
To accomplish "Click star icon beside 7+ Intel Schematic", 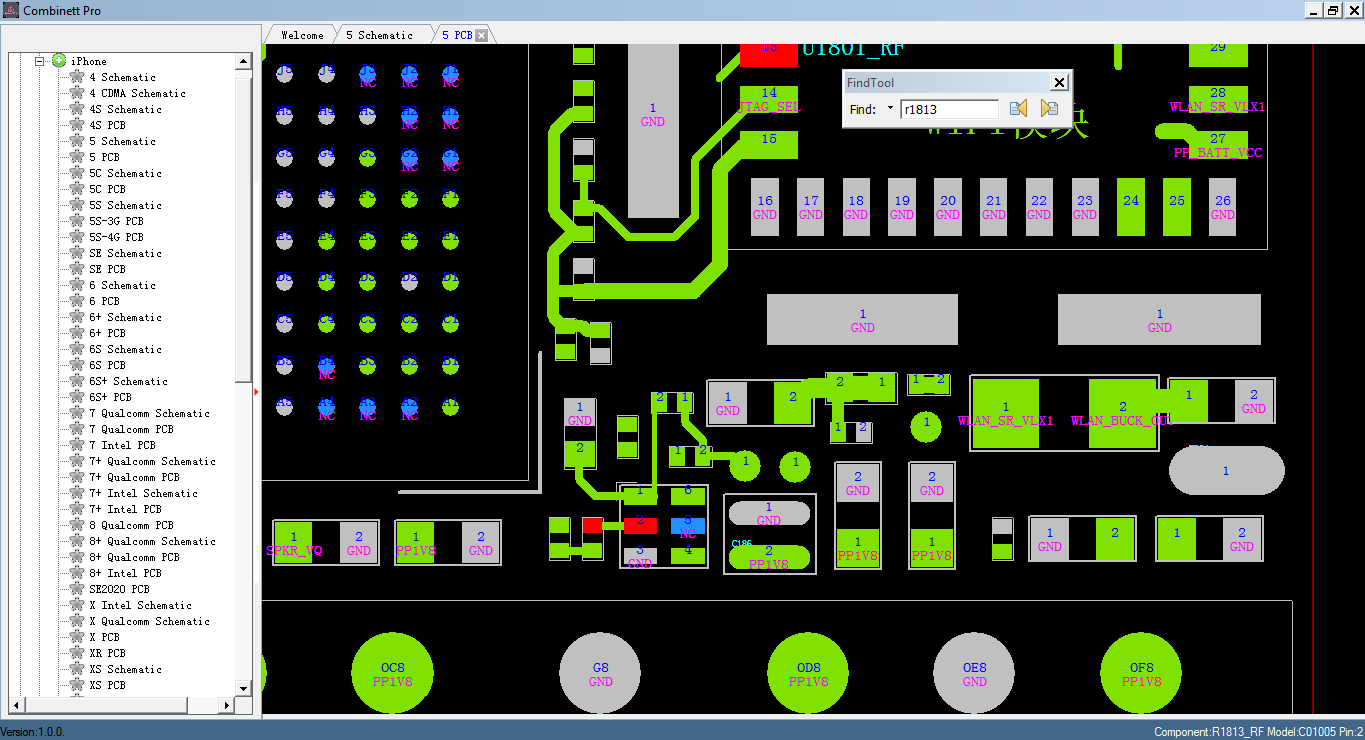I will [77, 493].
